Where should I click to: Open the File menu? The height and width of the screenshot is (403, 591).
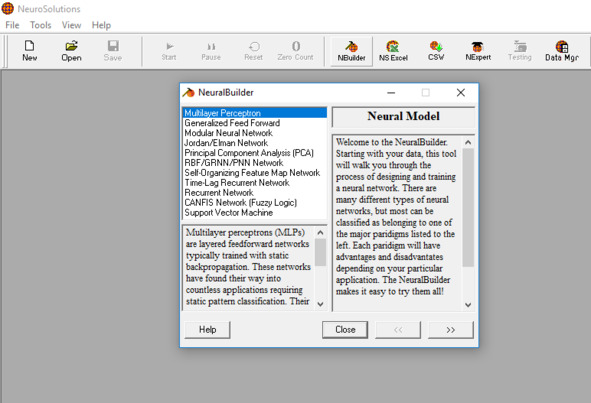[12, 25]
